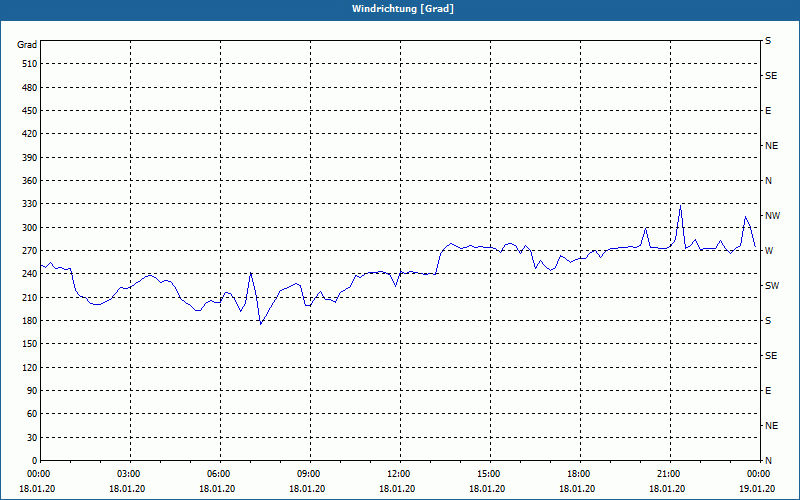This screenshot has width=800, height=500.
Task: Select the 18.01.20 date under 12:00
Action: pos(397,489)
